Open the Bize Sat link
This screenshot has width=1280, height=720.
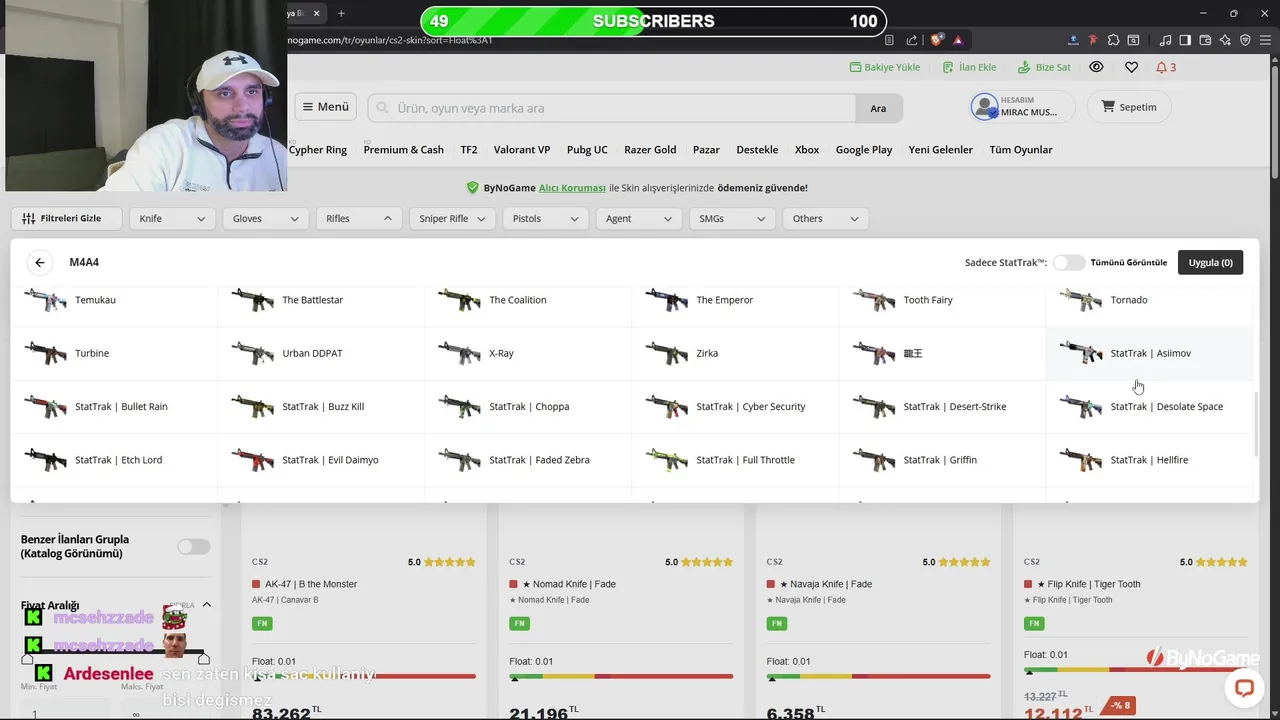(1044, 67)
